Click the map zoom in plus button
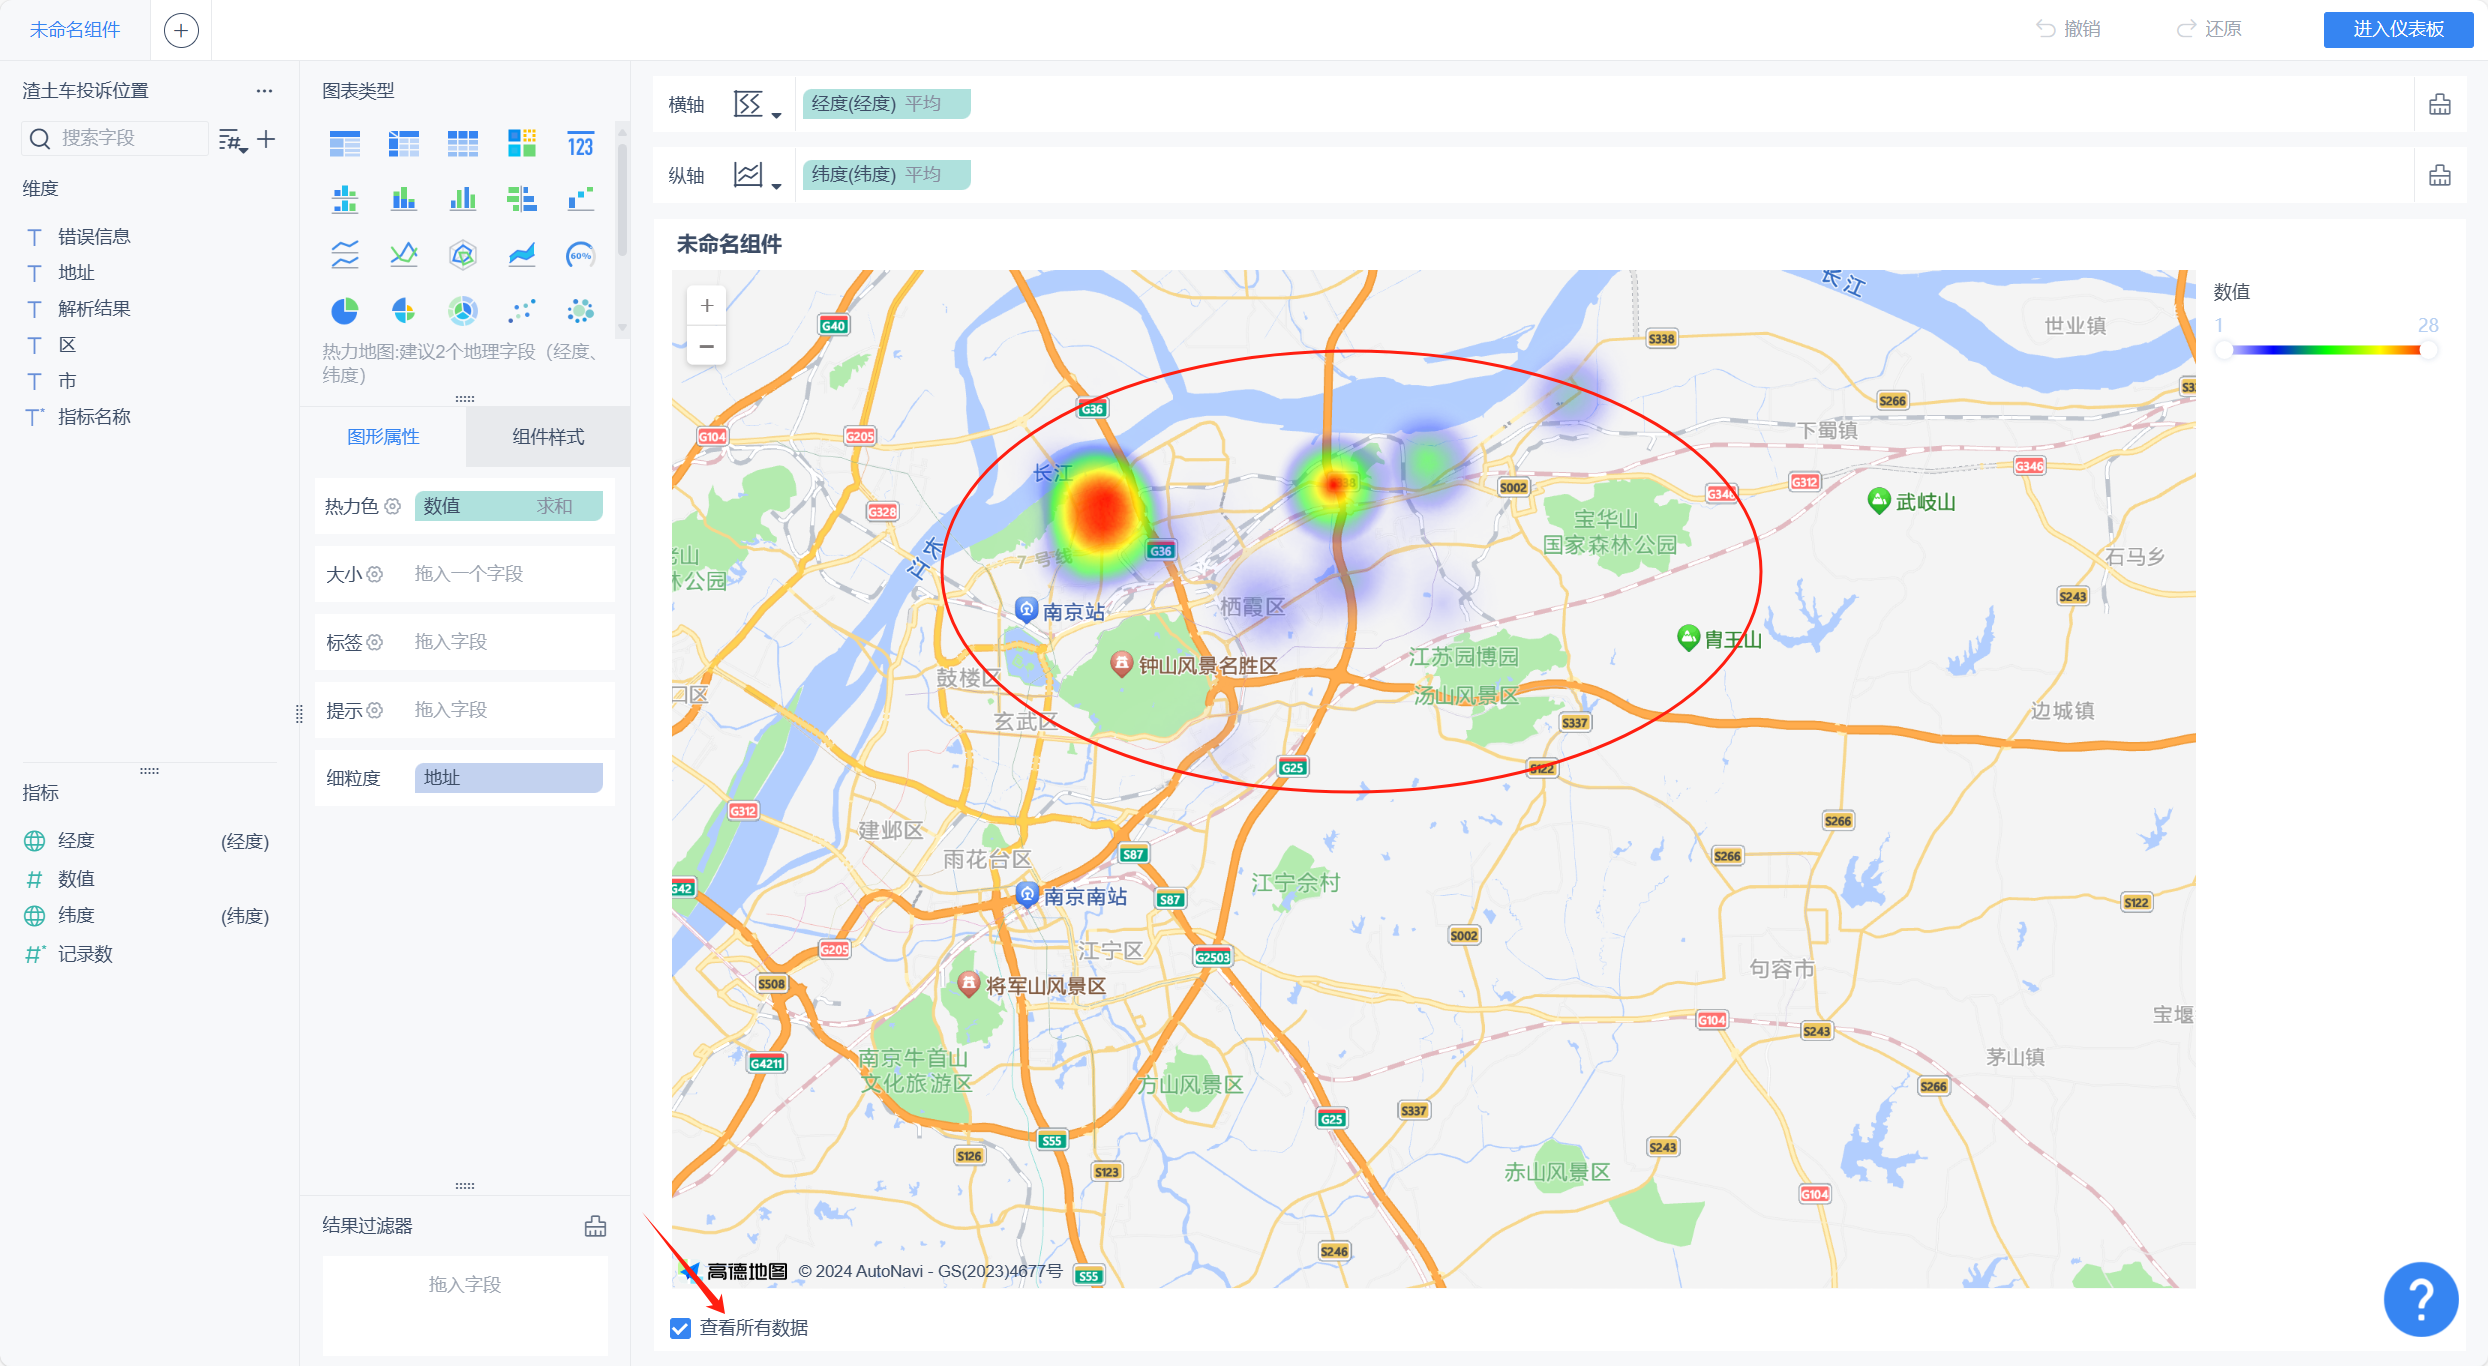This screenshot has height=1366, width=2488. click(706, 305)
